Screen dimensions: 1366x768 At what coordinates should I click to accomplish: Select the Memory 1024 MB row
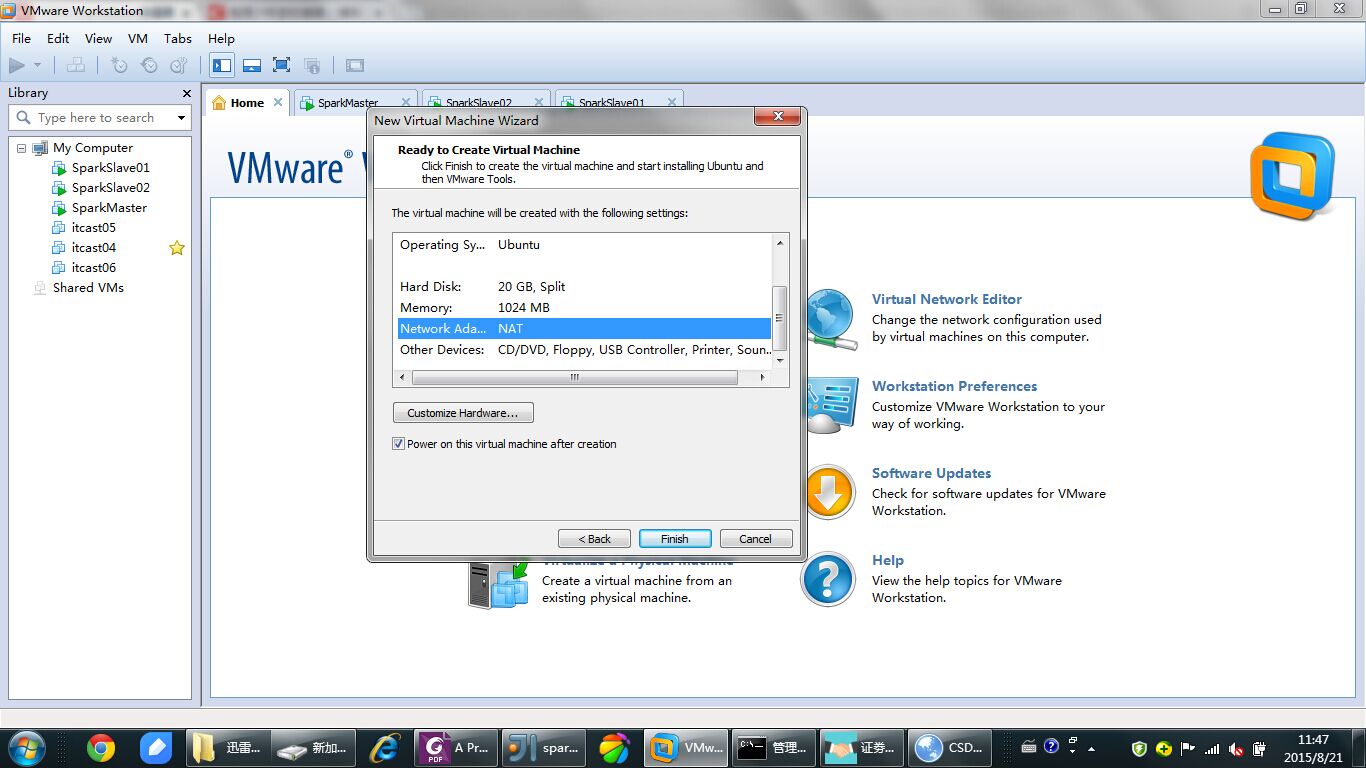(584, 308)
